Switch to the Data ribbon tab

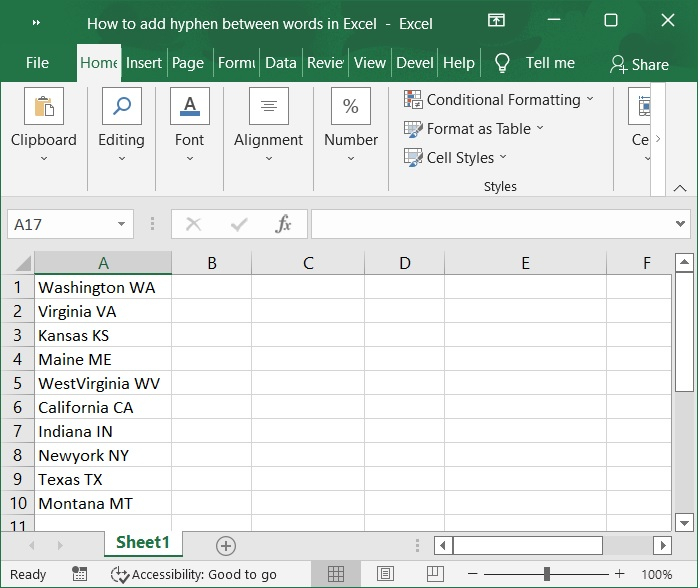click(280, 63)
